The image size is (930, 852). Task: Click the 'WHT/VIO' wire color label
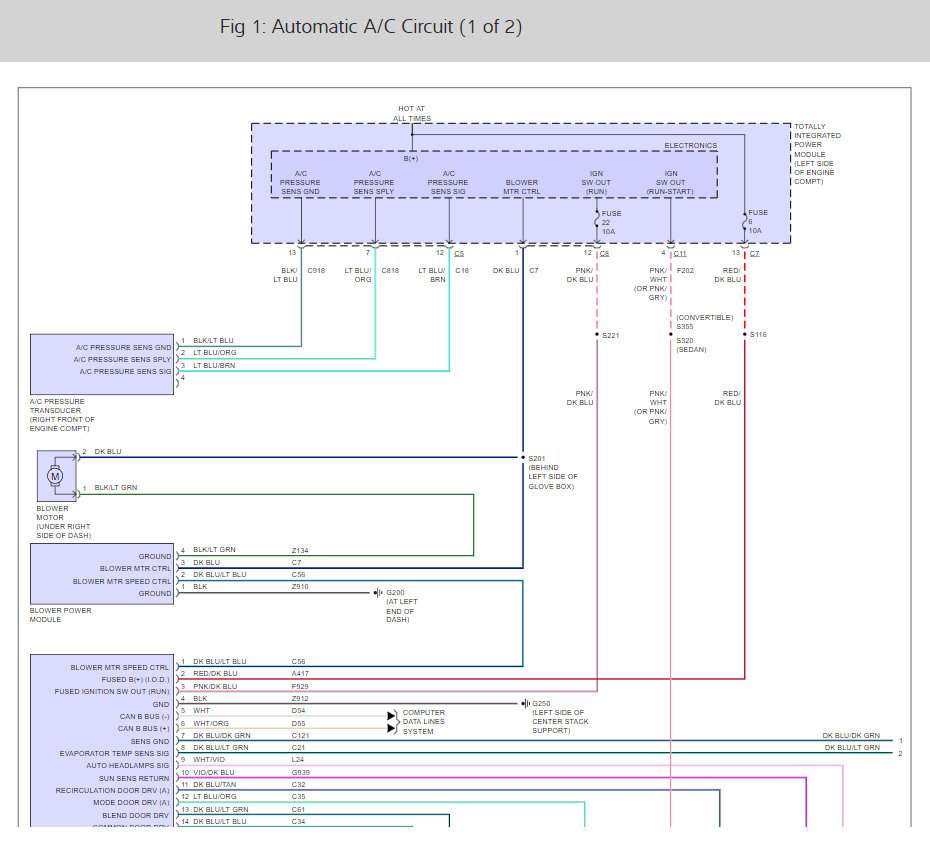coord(209,759)
